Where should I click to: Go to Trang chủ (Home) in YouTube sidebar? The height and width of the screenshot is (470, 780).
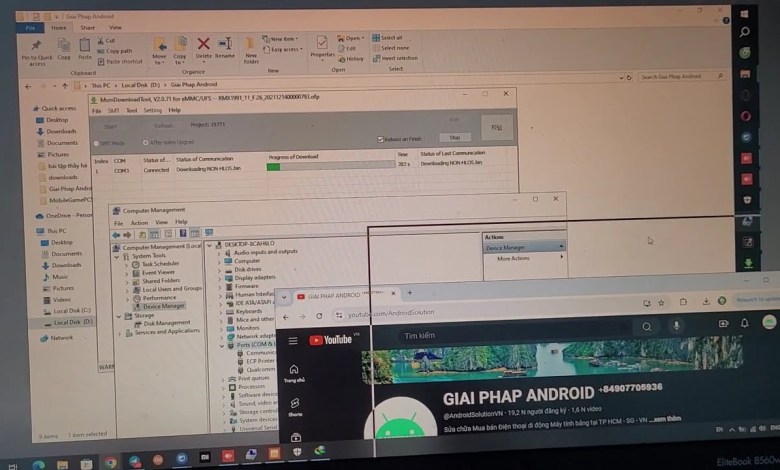pos(294,373)
